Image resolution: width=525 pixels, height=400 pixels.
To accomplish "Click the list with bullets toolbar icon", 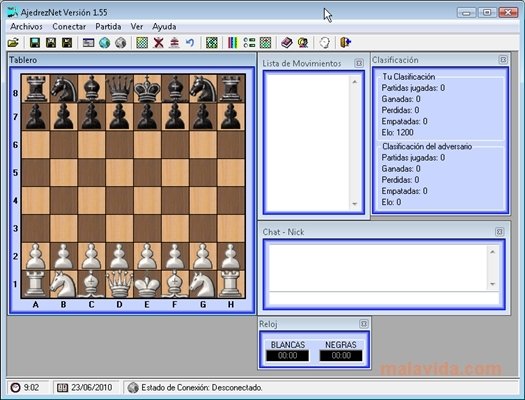I will point(249,43).
